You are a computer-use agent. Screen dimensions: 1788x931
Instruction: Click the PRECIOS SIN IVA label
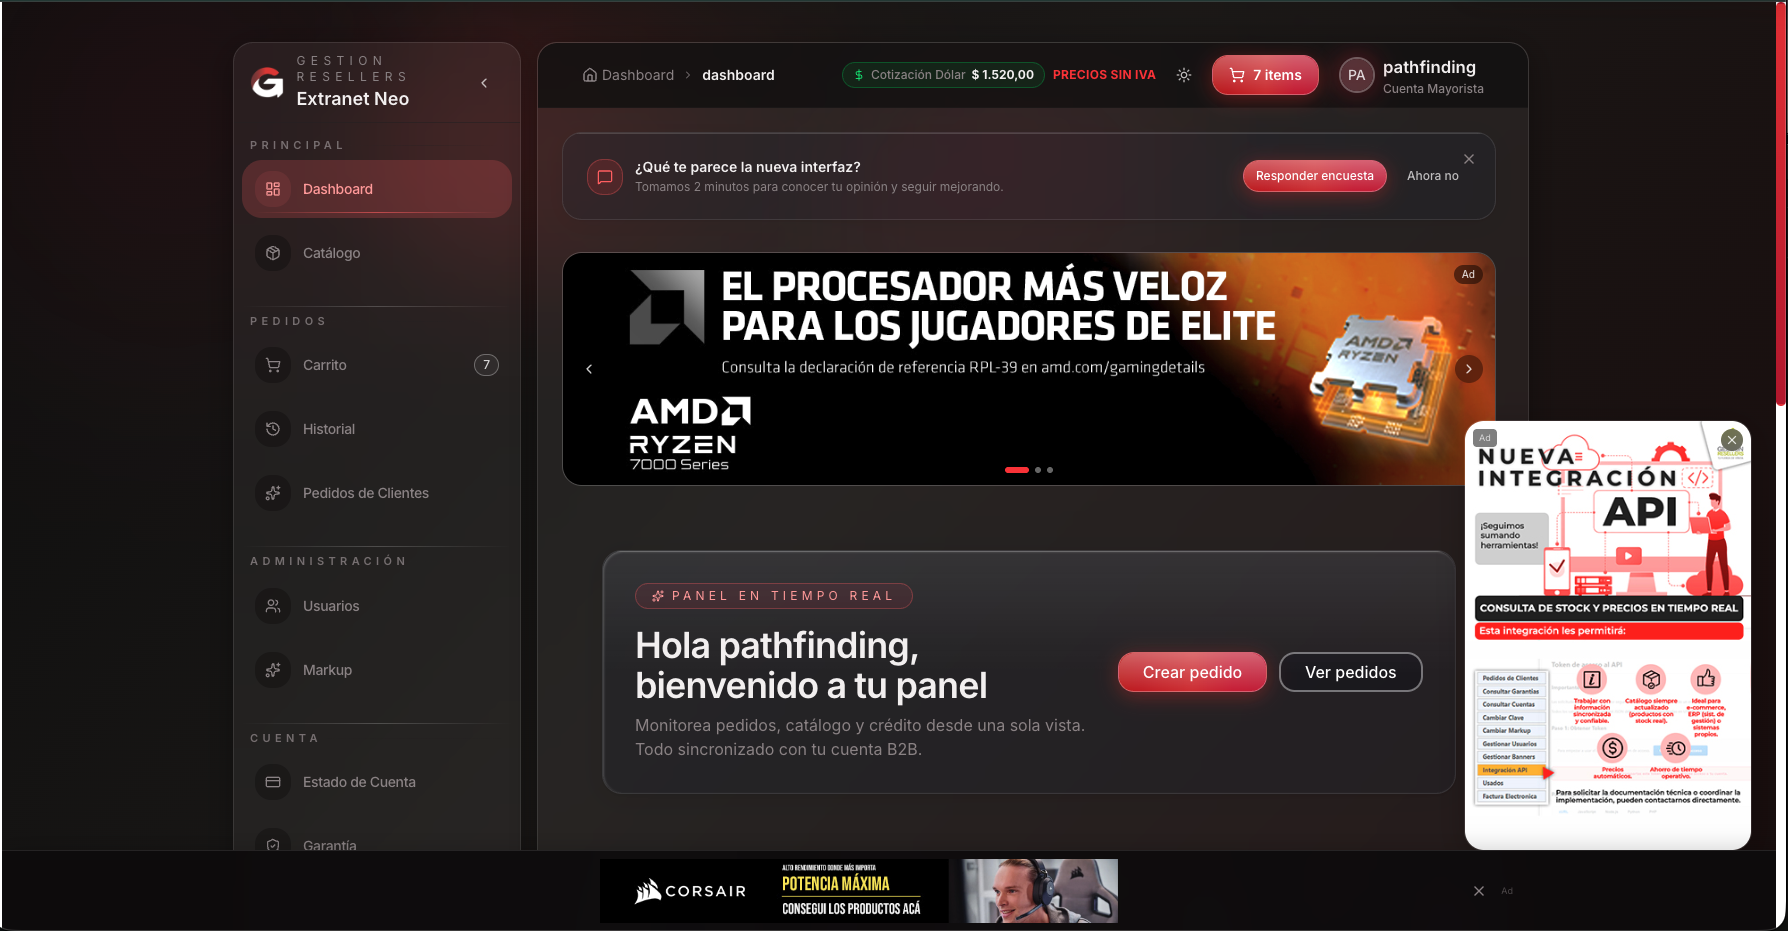[1104, 75]
